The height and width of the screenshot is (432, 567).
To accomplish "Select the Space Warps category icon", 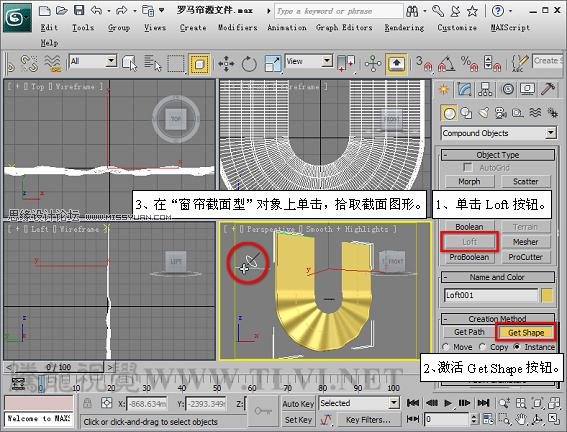I will 536,113.
